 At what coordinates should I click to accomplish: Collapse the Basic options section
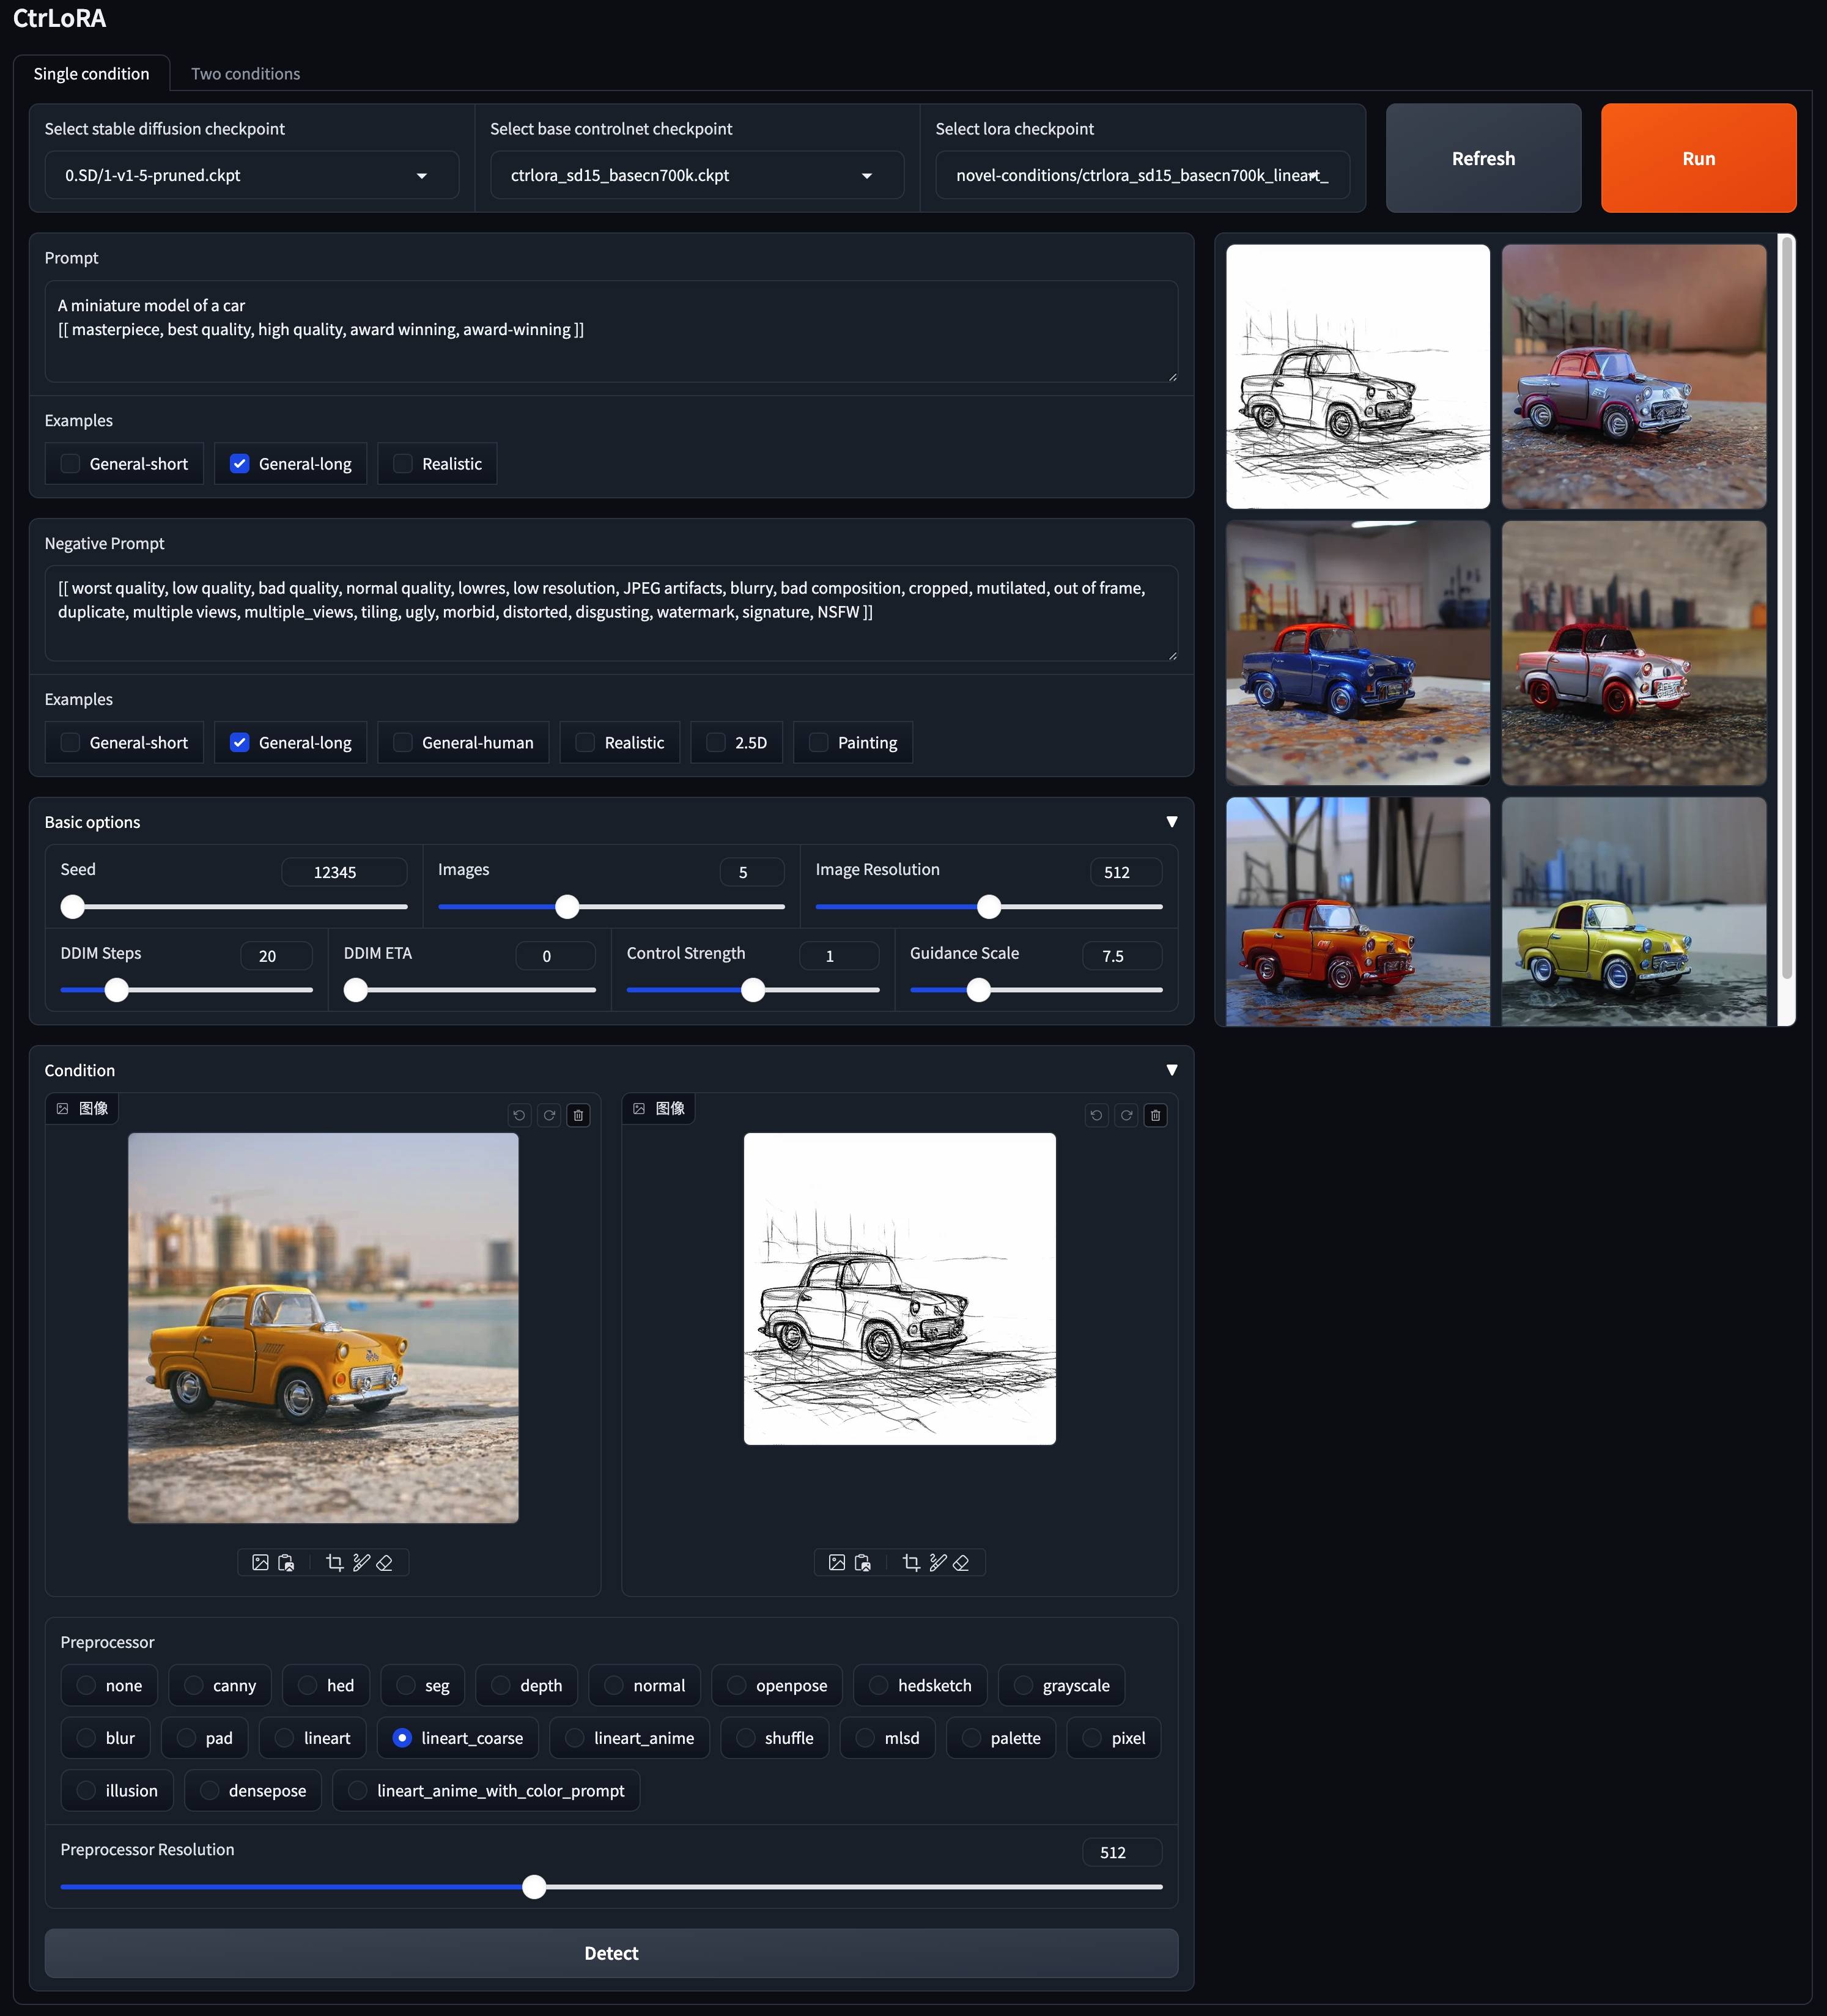[1171, 822]
